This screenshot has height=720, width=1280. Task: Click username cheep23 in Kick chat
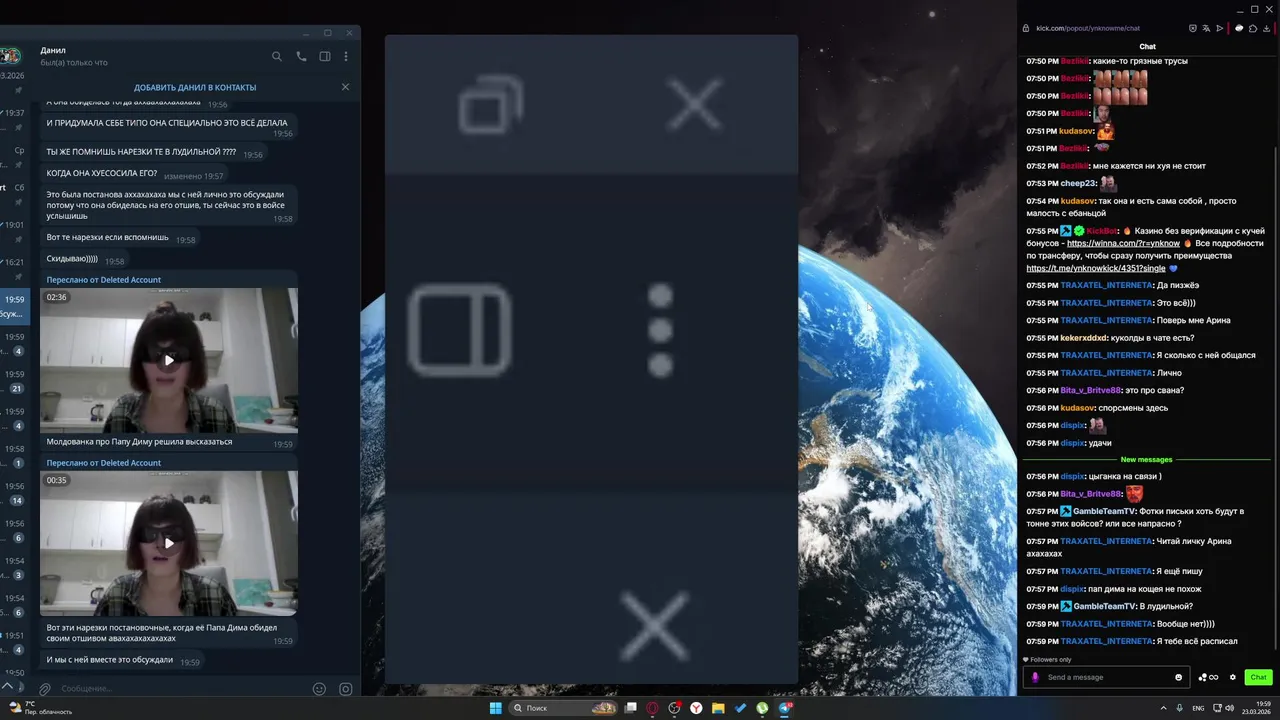tap(1079, 184)
